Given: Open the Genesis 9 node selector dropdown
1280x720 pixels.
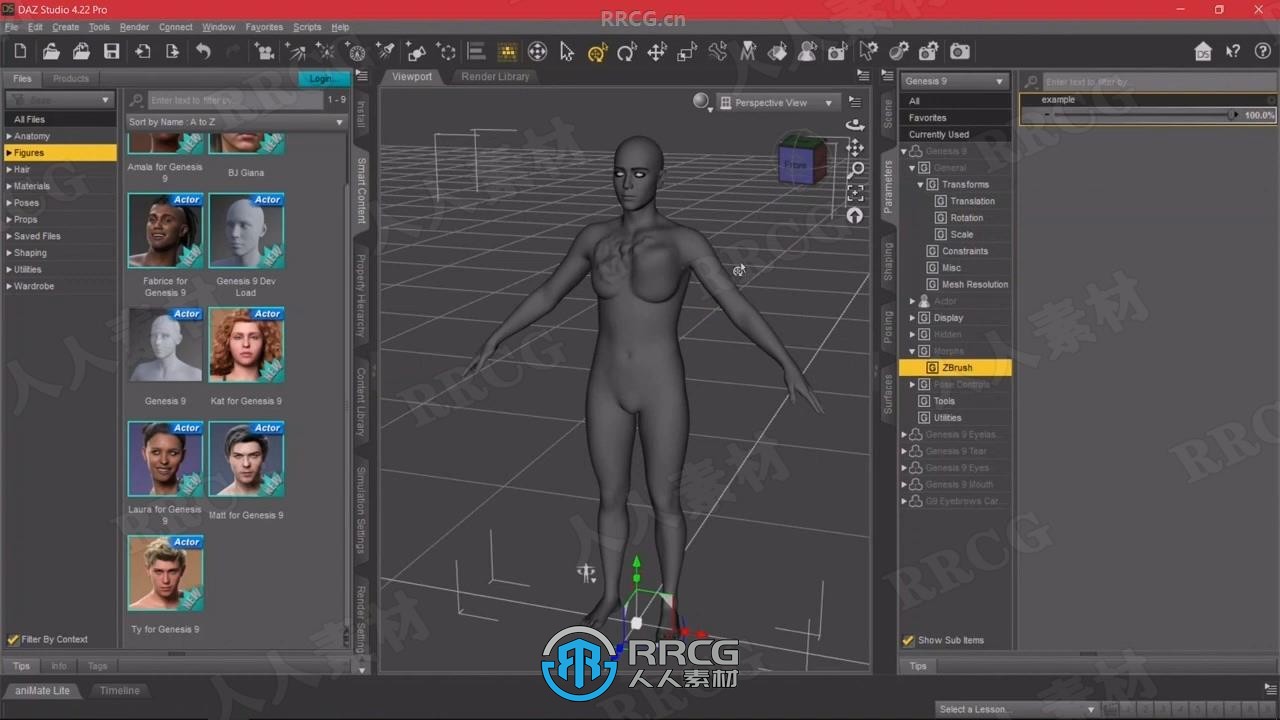Looking at the screenshot, I should [x=955, y=81].
